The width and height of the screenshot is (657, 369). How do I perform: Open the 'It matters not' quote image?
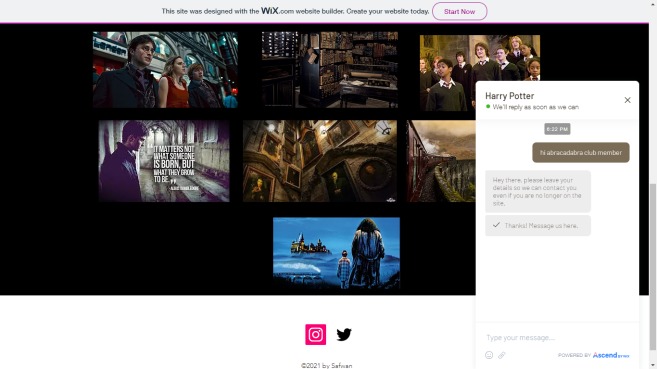(164, 161)
